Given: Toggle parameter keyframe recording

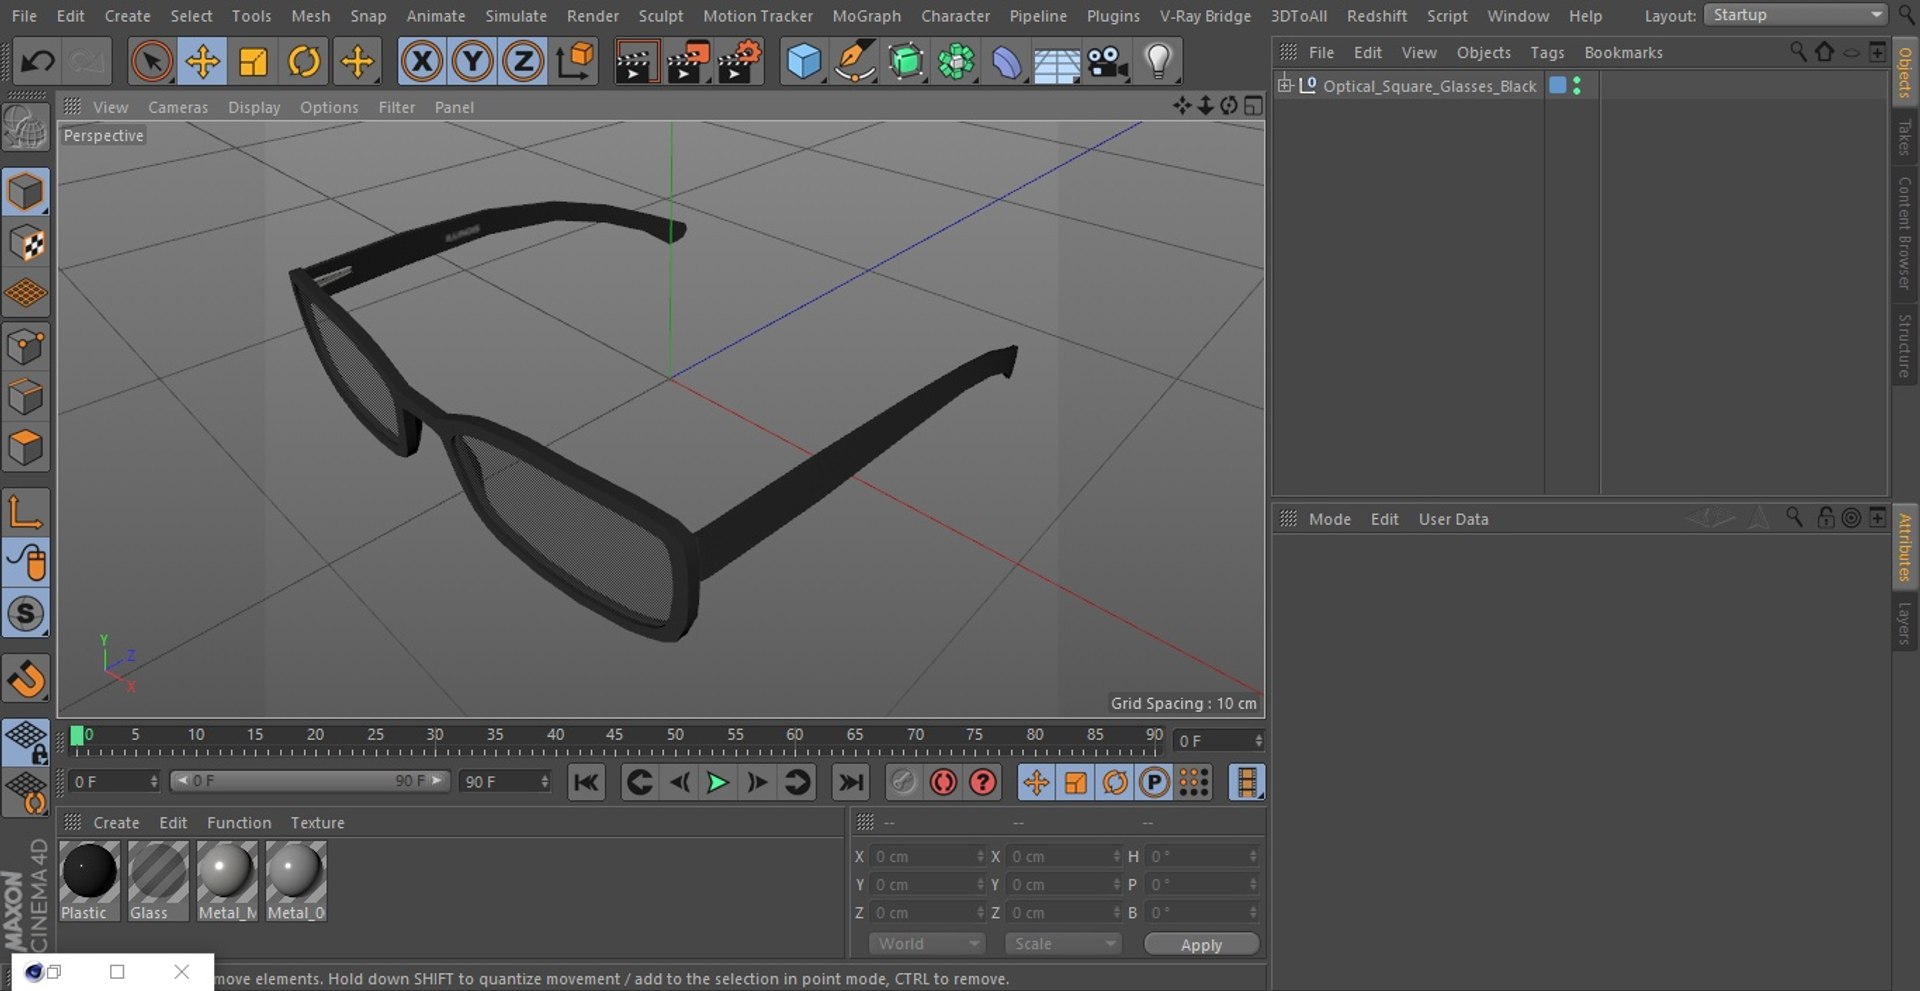Looking at the screenshot, I should click(1154, 782).
